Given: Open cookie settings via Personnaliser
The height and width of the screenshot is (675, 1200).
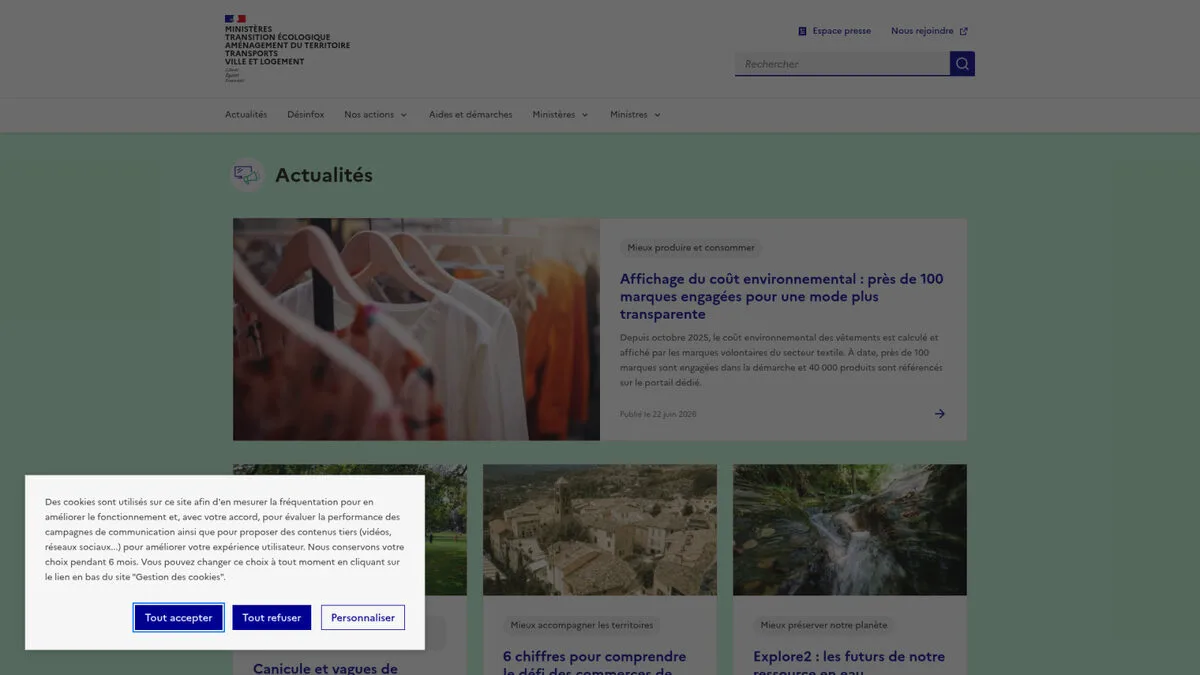Looking at the screenshot, I should (363, 618).
